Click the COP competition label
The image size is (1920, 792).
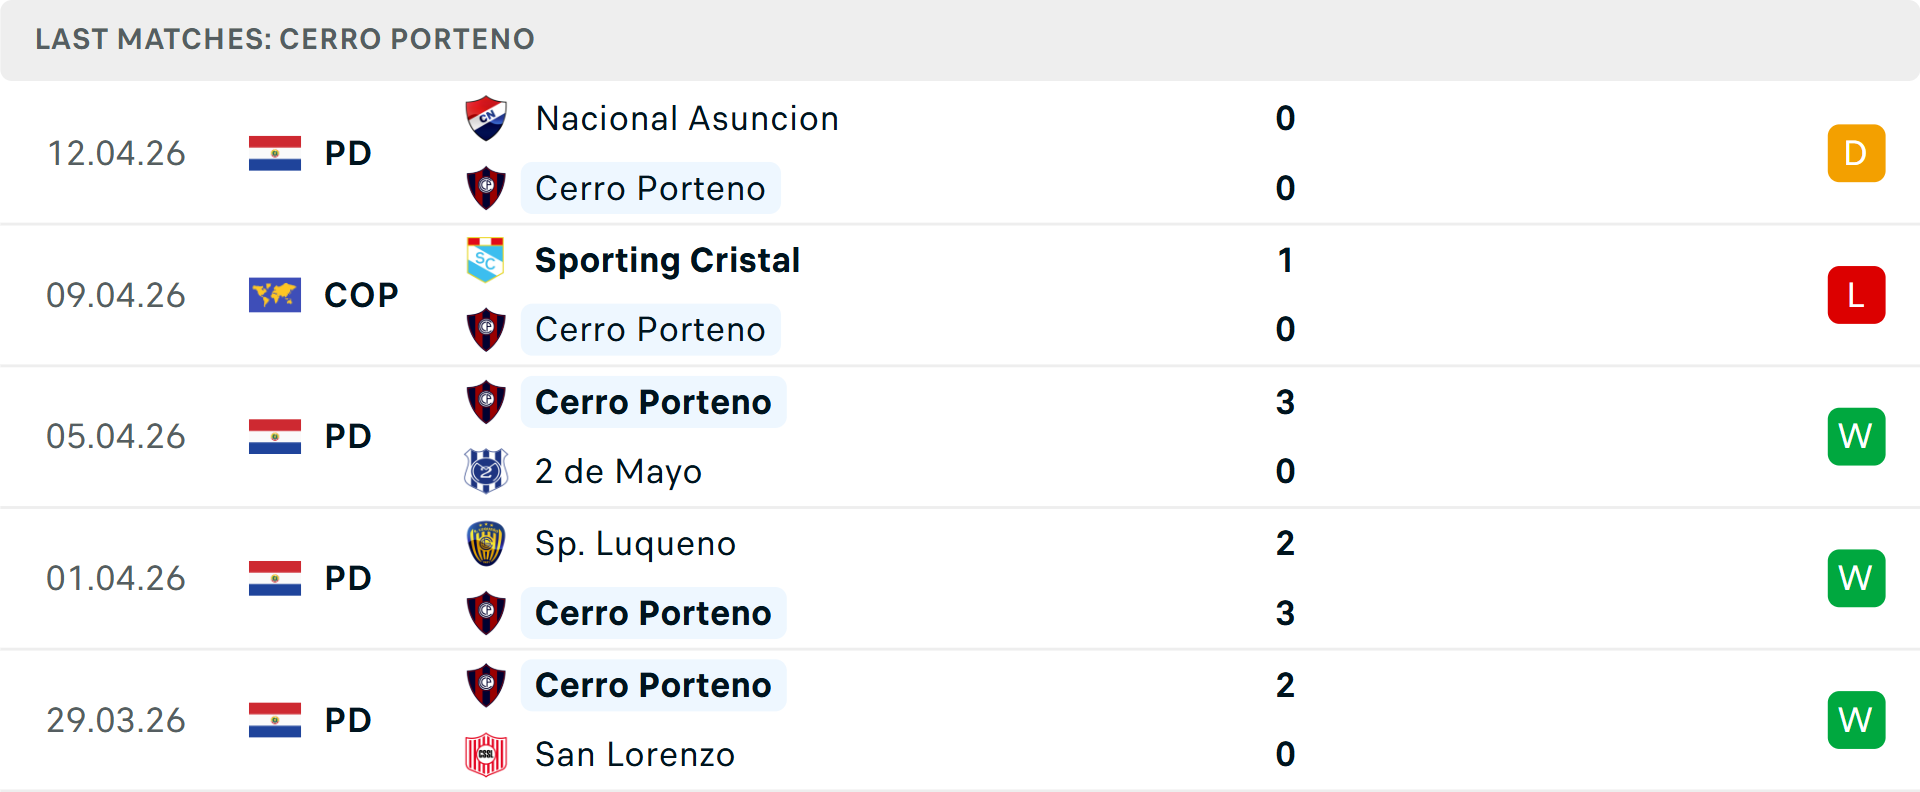click(x=361, y=295)
